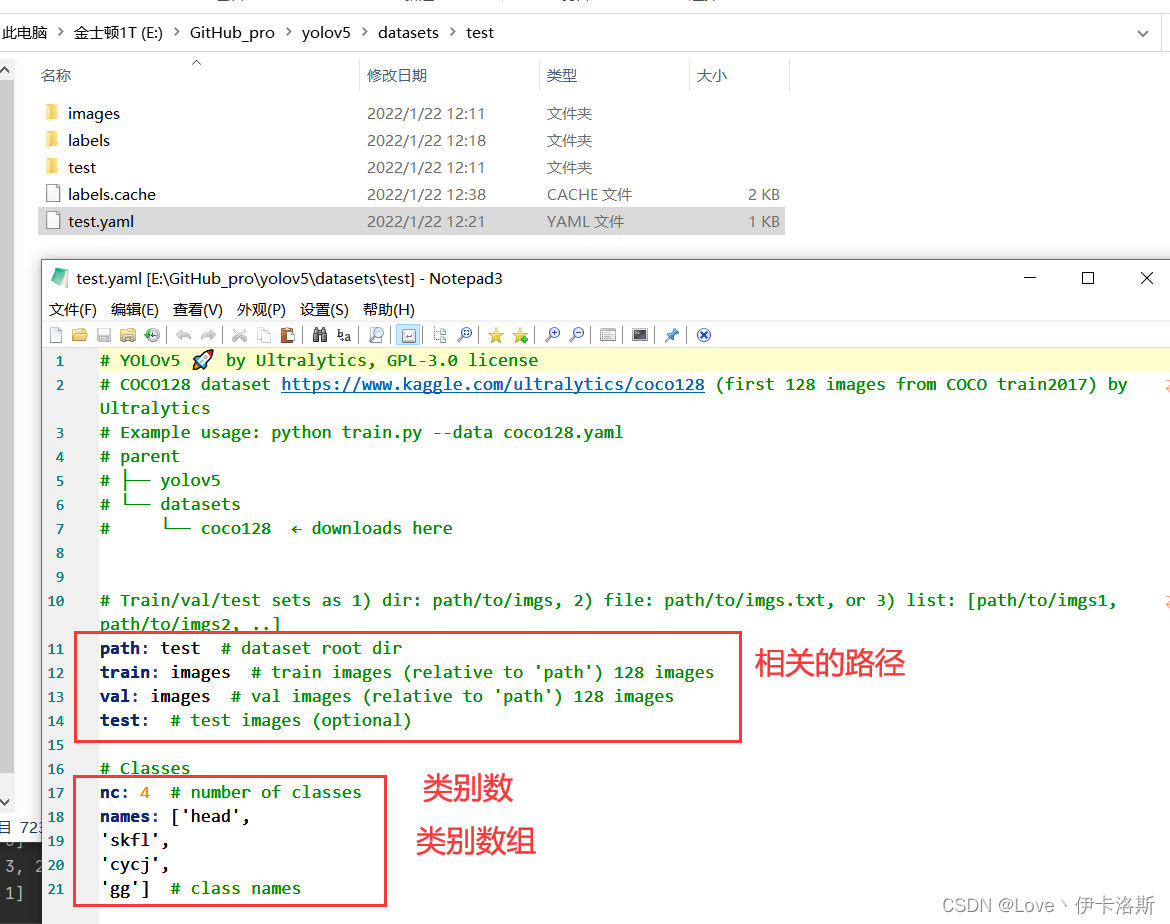Toggle always-on-top with the pin icon

(672, 335)
